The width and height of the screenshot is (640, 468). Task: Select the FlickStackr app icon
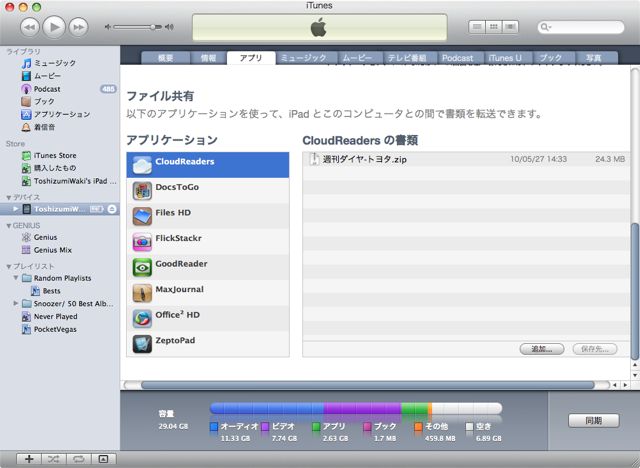[142, 242]
